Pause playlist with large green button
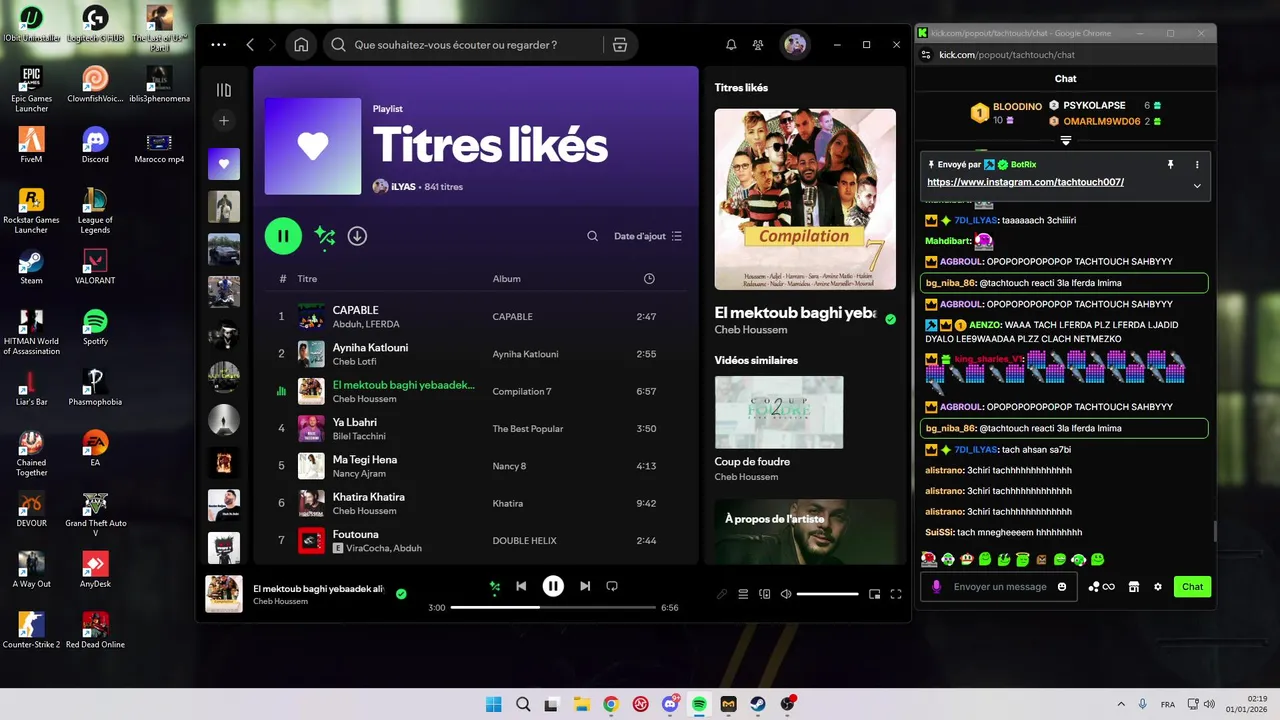 pyautogui.click(x=283, y=236)
